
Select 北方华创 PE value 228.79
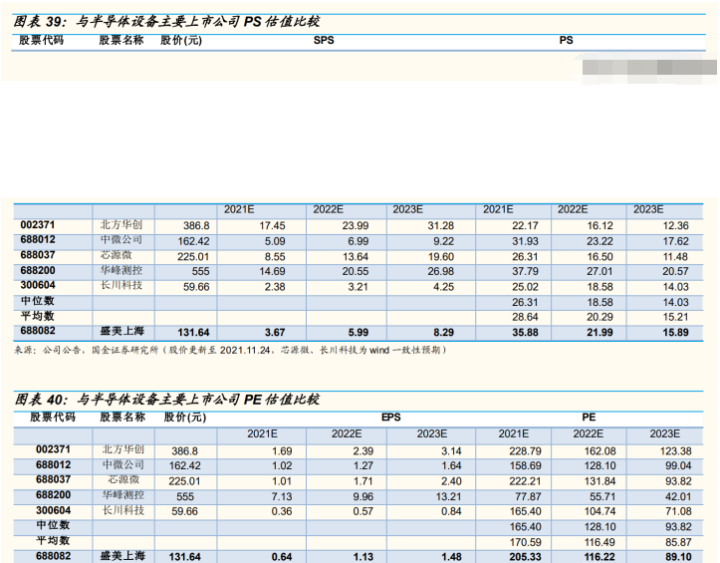click(525, 451)
